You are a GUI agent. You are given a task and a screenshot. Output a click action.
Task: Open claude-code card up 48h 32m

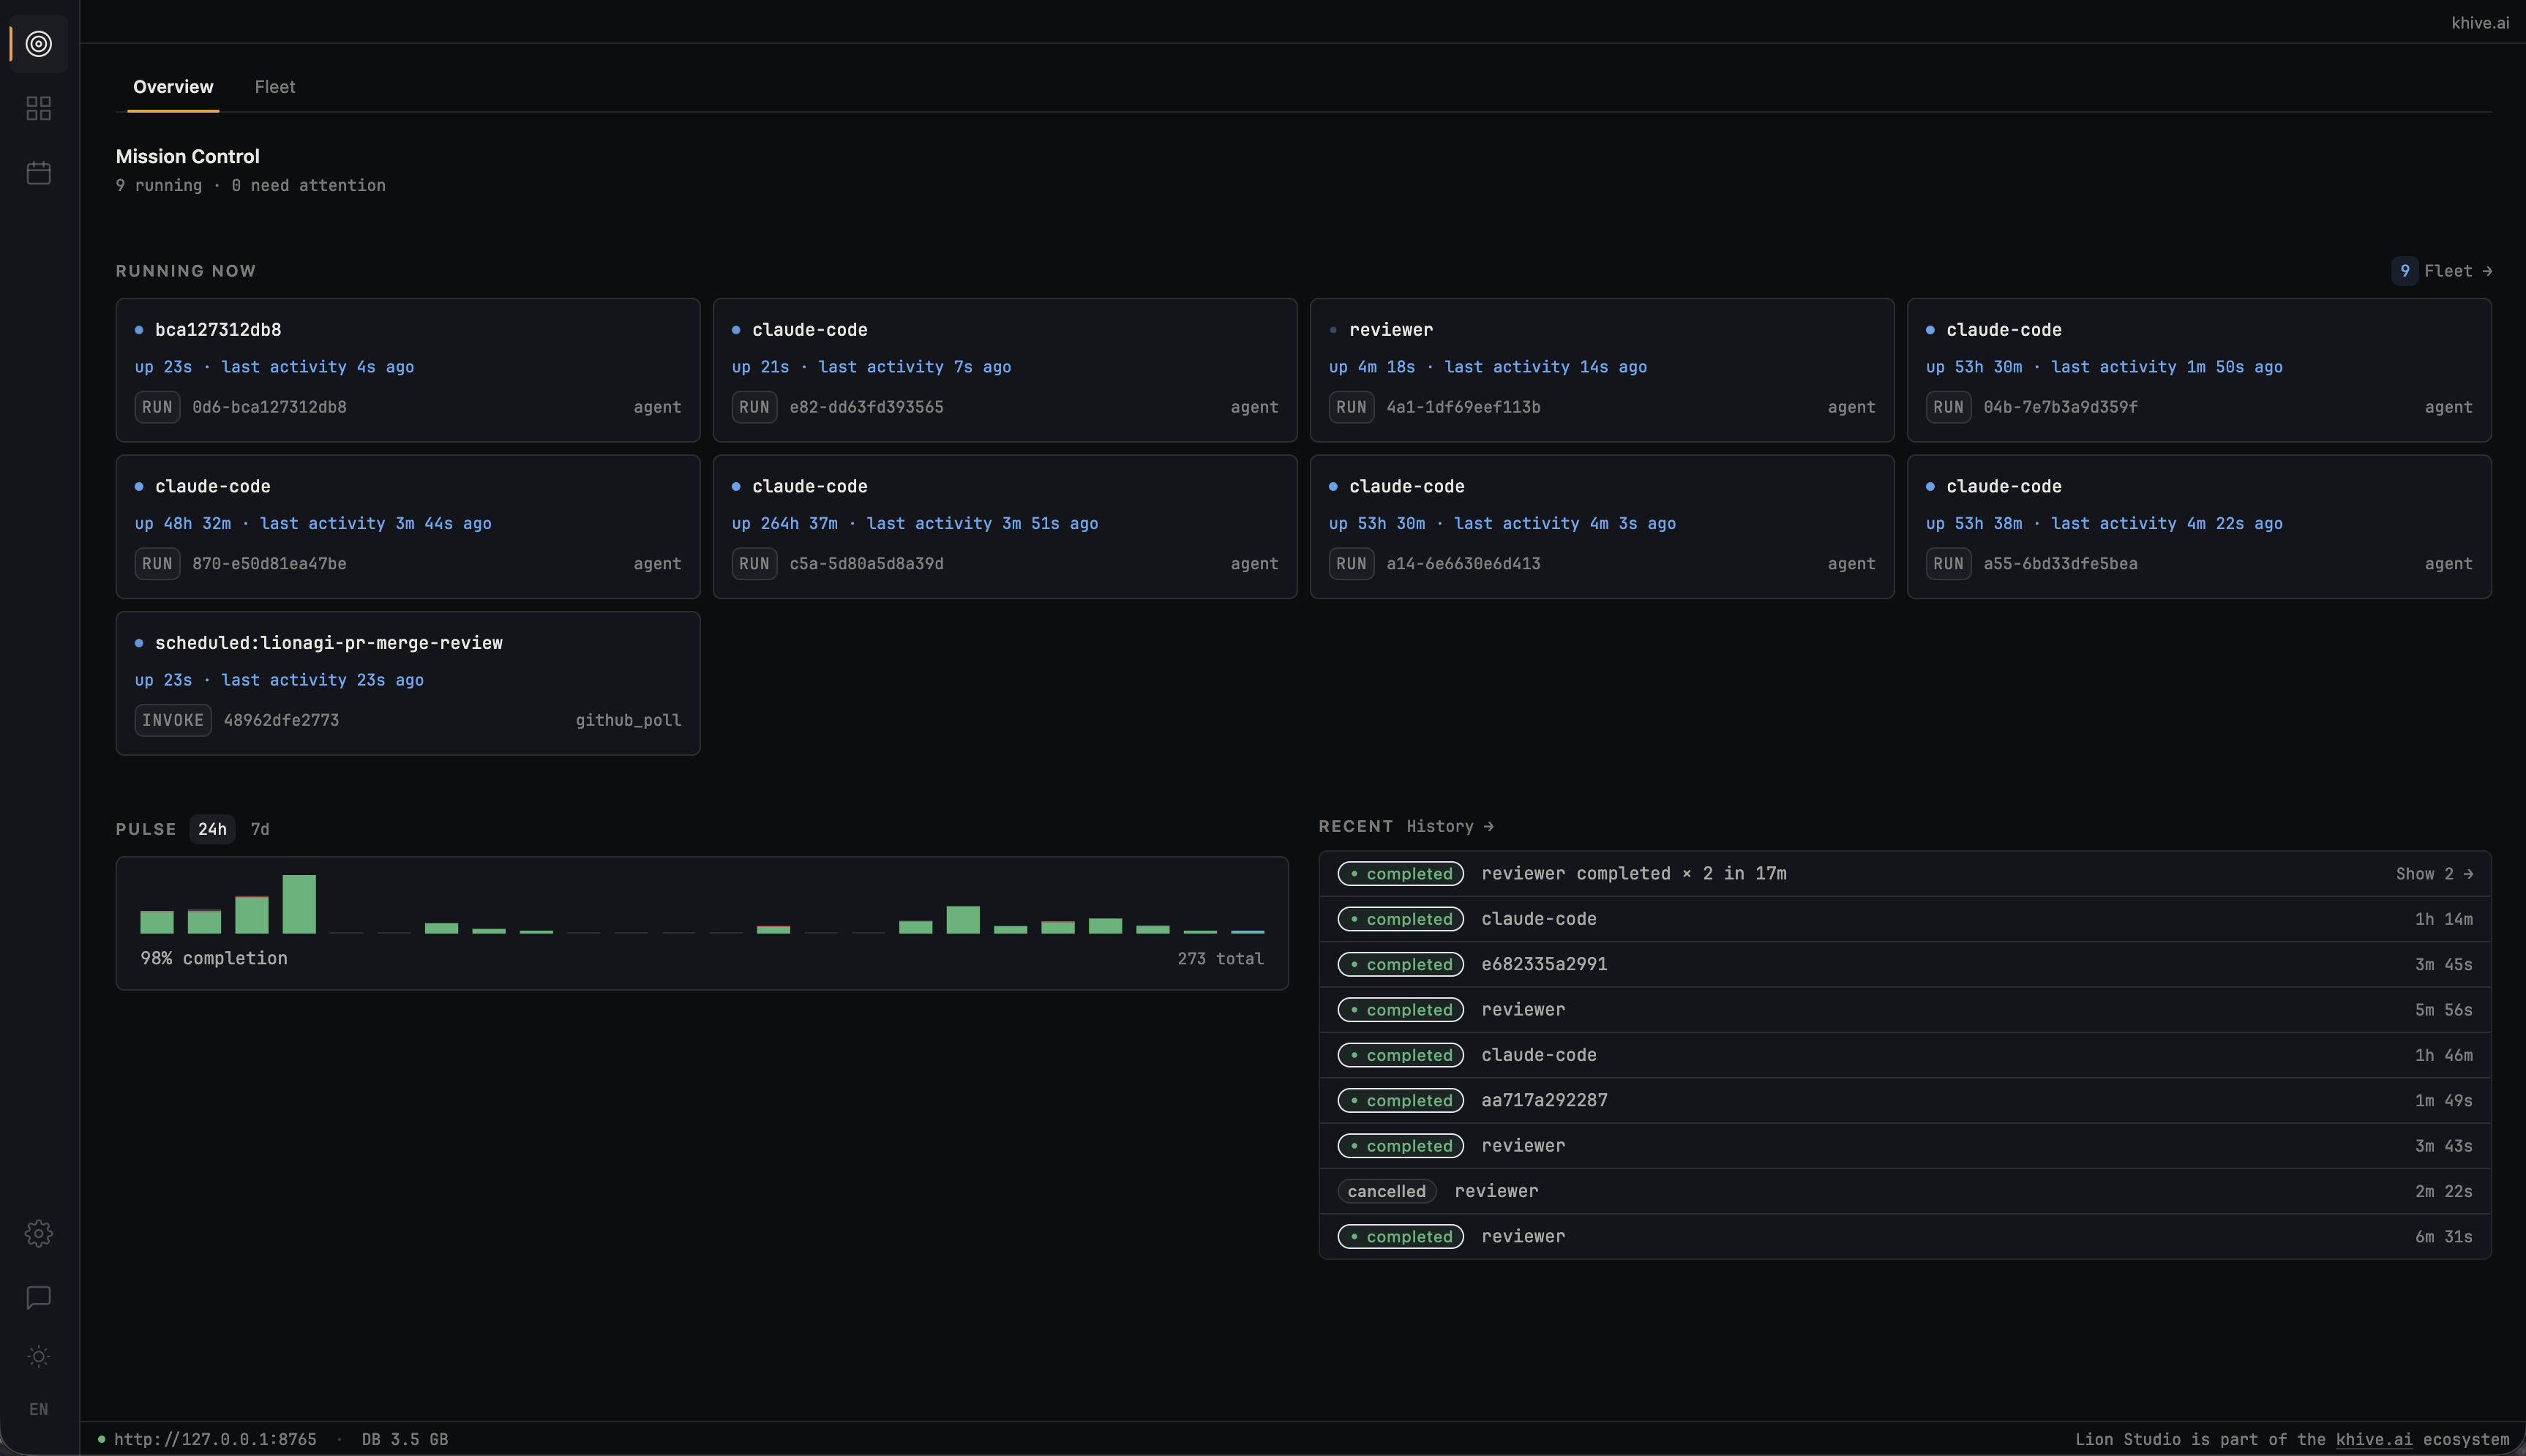(408, 527)
